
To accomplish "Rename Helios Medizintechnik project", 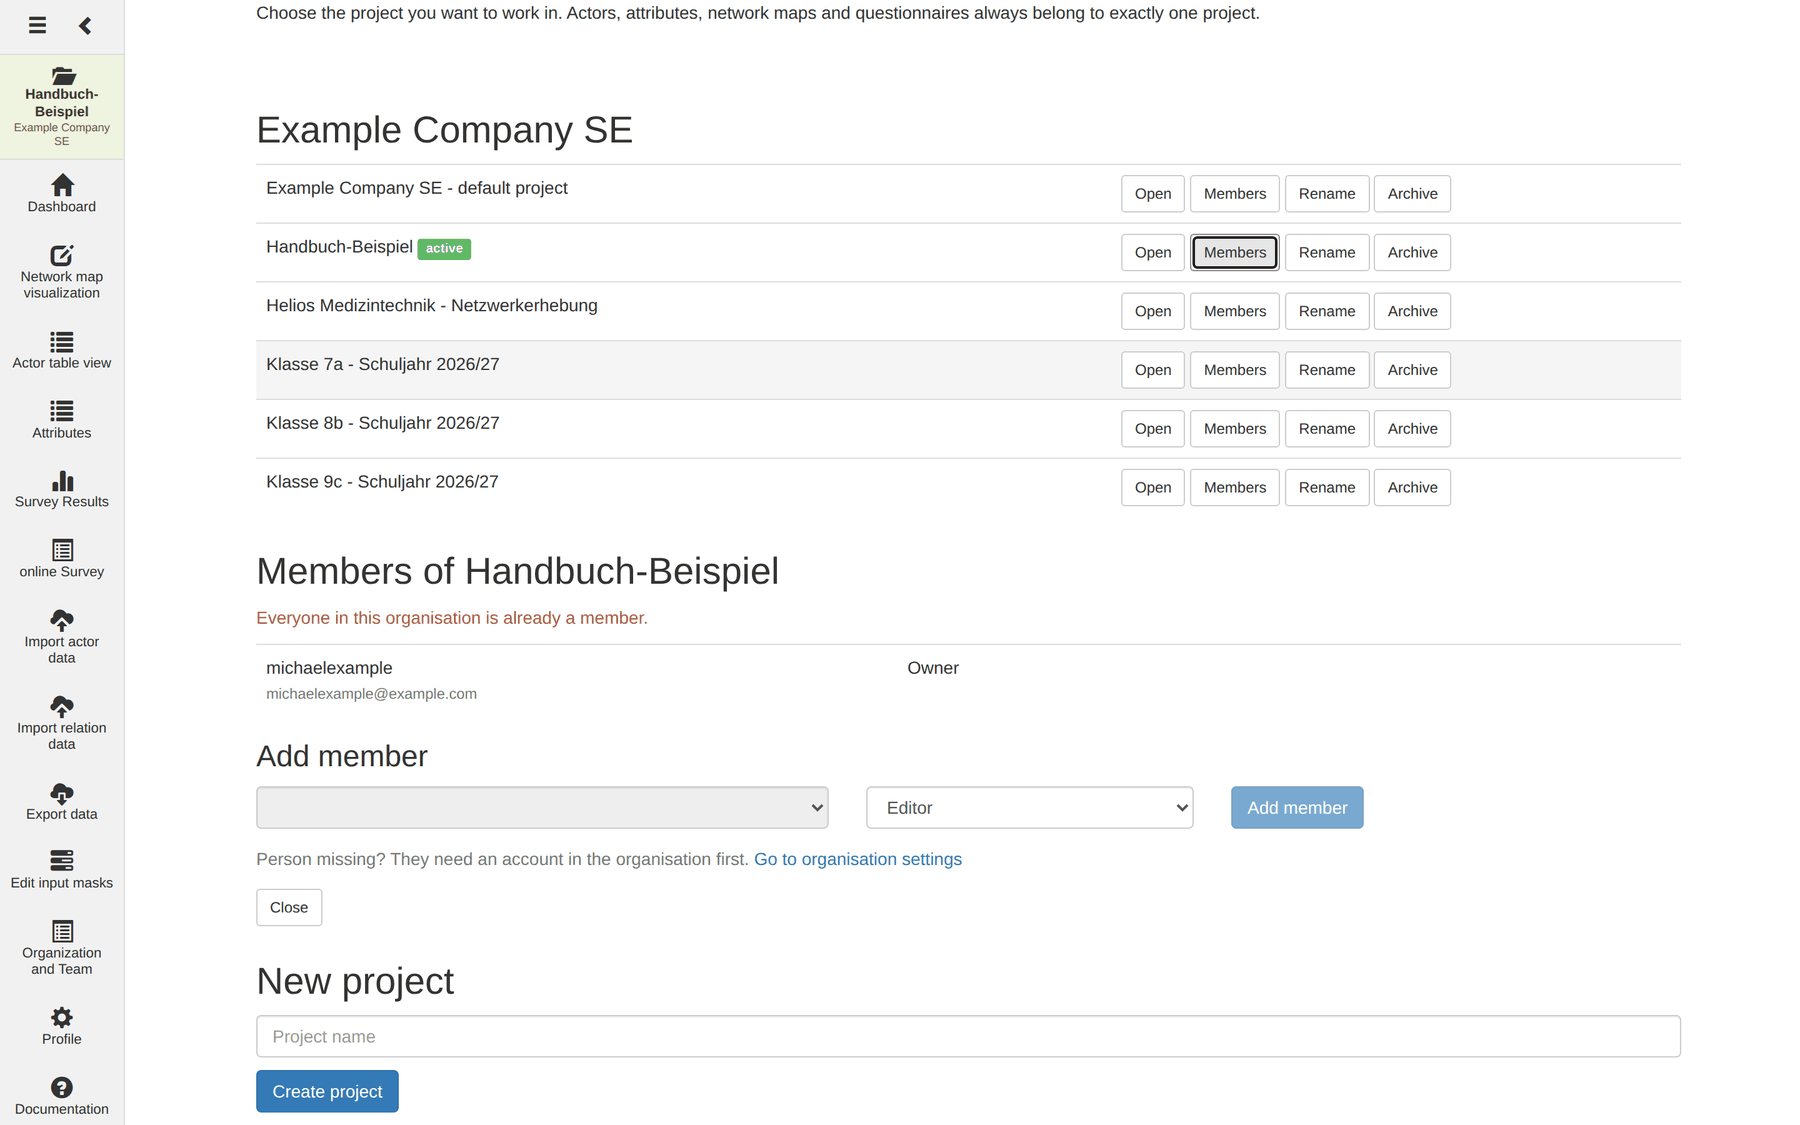I will coord(1327,312).
